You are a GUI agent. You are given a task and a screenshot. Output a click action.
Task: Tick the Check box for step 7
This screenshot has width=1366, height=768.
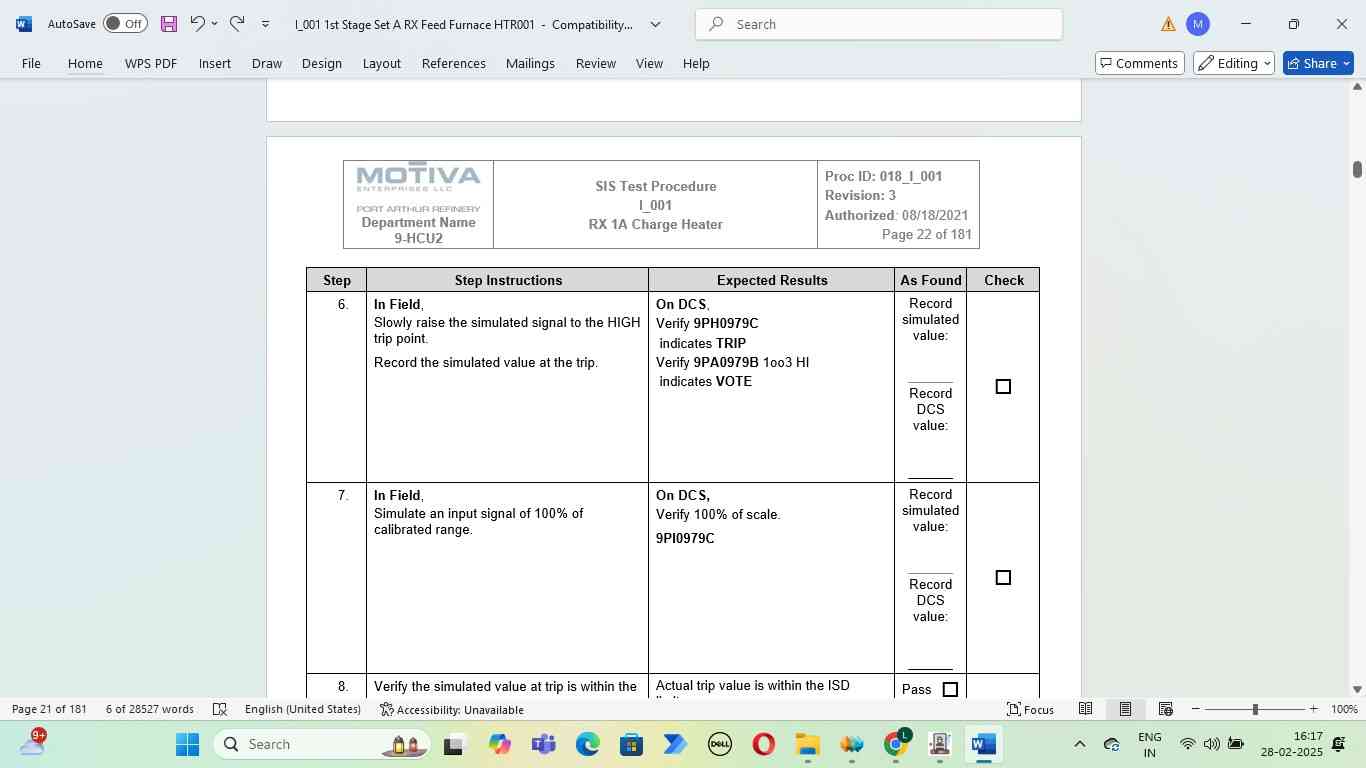click(x=1003, y=578)
